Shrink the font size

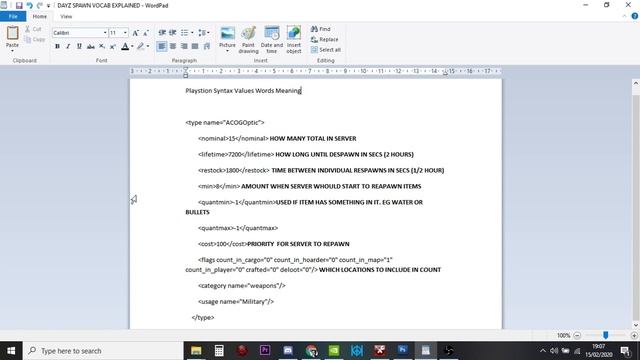coord(146,33)
